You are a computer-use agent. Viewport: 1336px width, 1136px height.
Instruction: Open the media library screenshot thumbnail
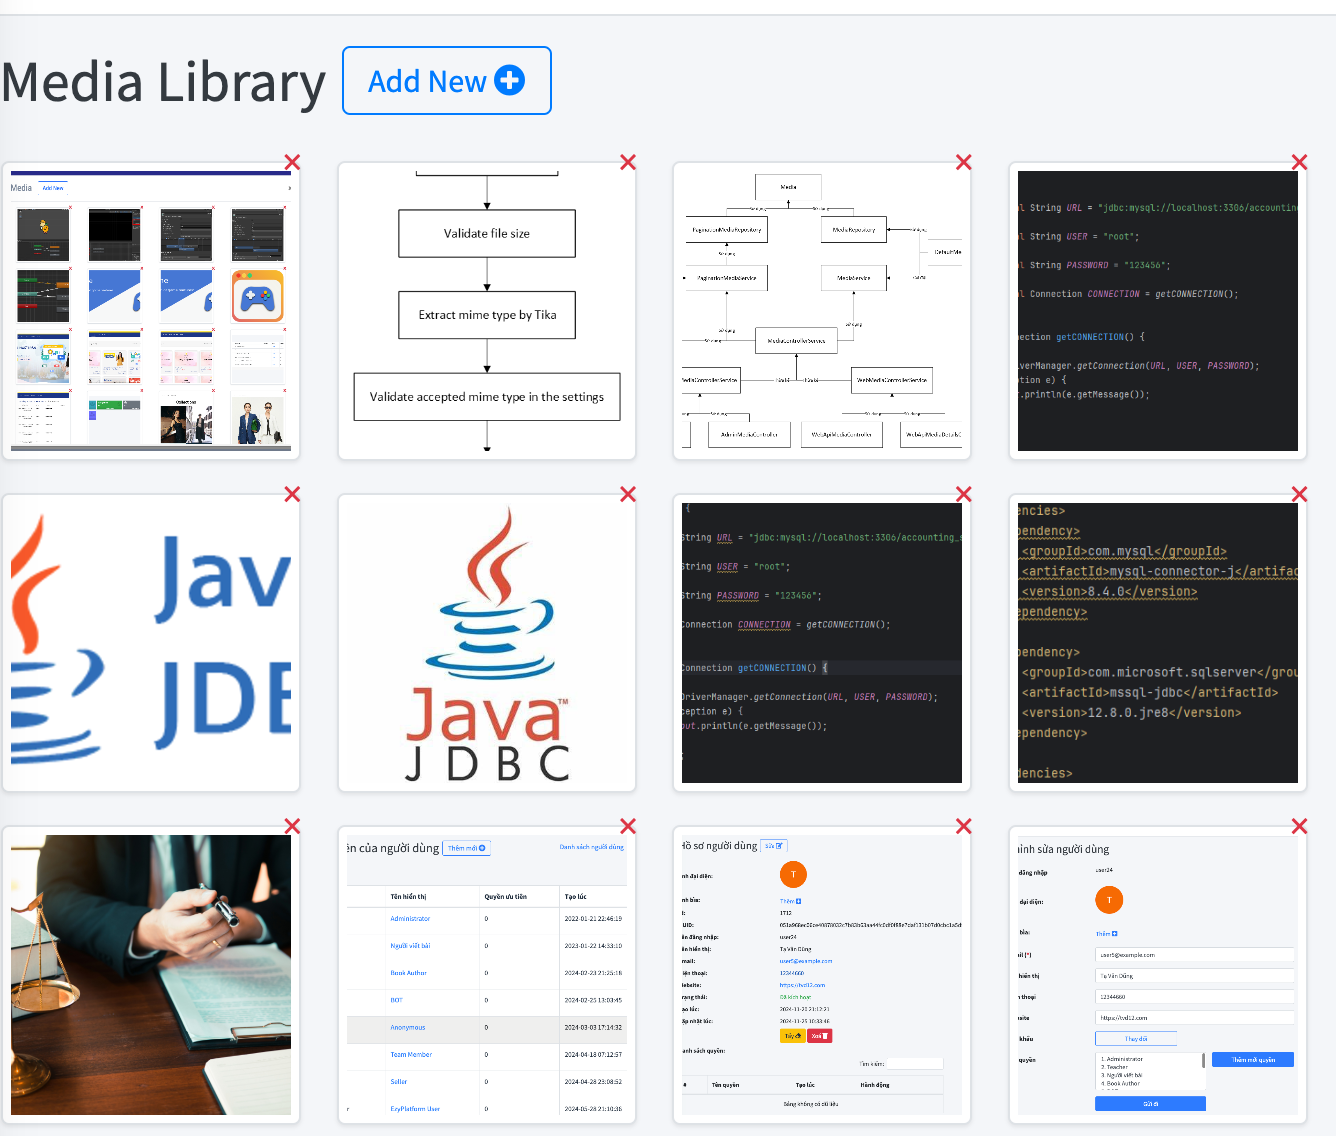151,311
